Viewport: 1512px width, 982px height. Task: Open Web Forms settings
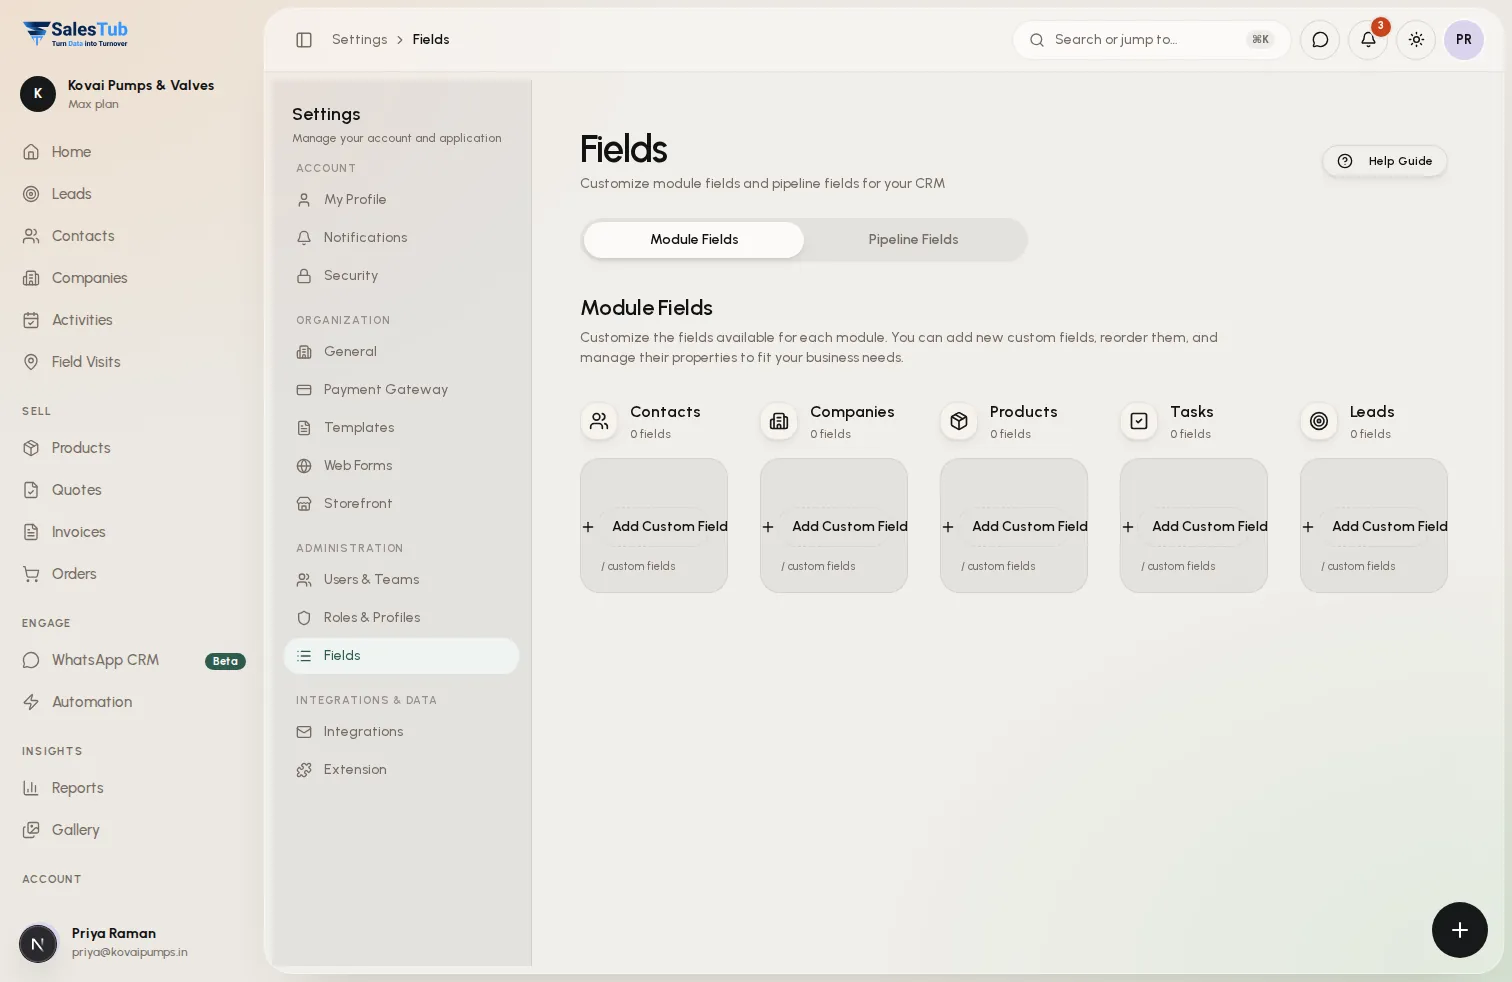(401, 466)
